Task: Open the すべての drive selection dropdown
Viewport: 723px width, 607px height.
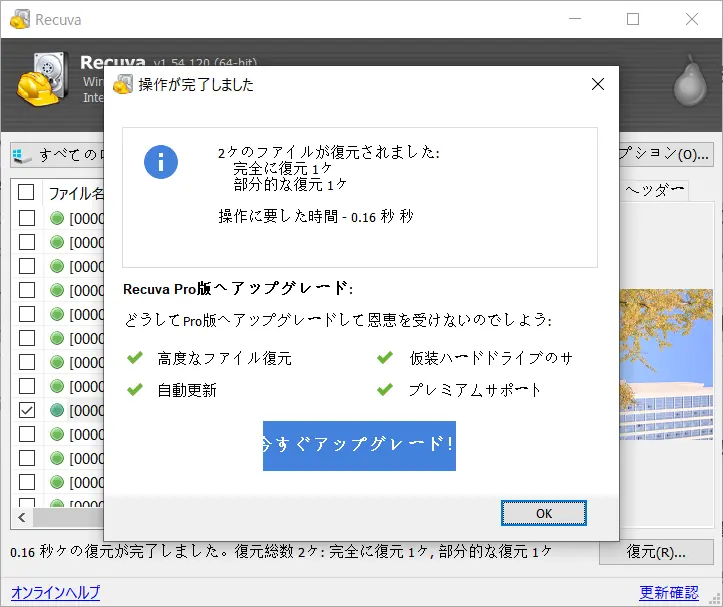Action: [x=58, y=155]
